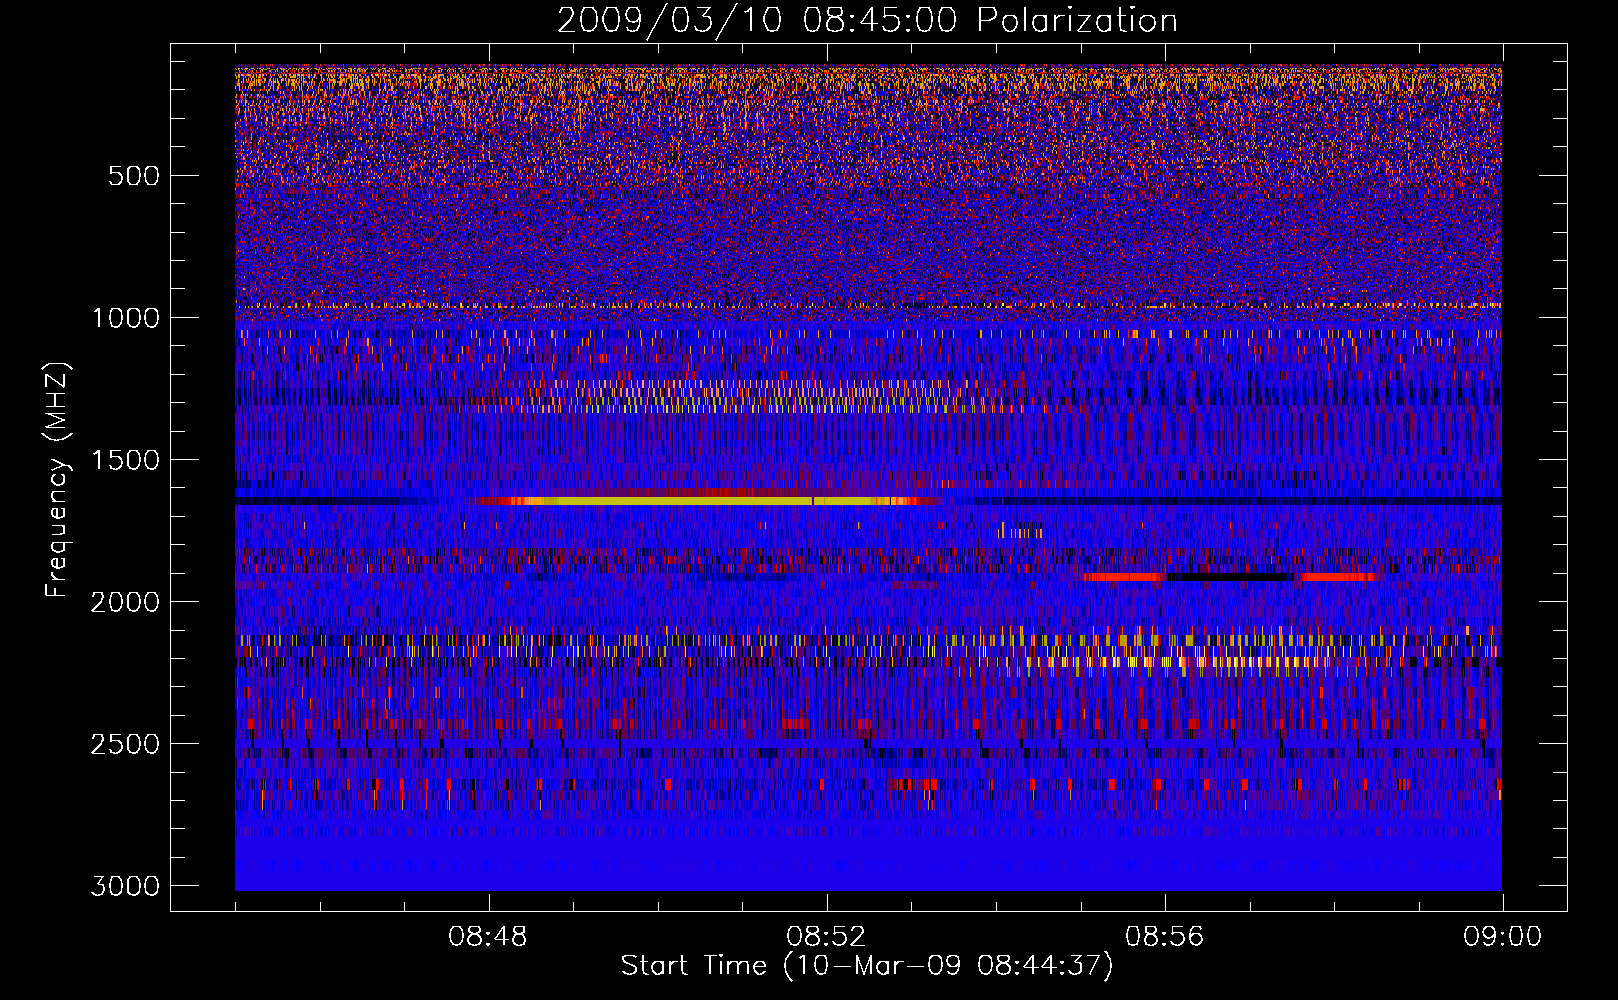This screenshot has height=1000, width=1618.
Task: Click the 08:48 time tick label
Action: pyautogui.click(x=488, y=937)
